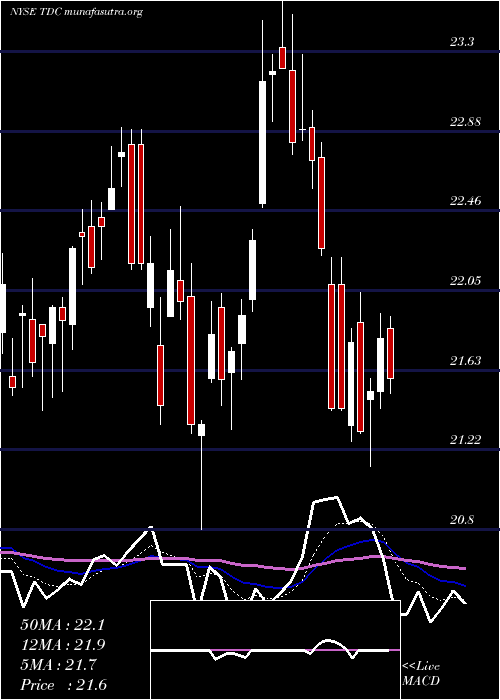500x700 pixels.
Task: Click the 20.8 price axis label
Action: 462,520
